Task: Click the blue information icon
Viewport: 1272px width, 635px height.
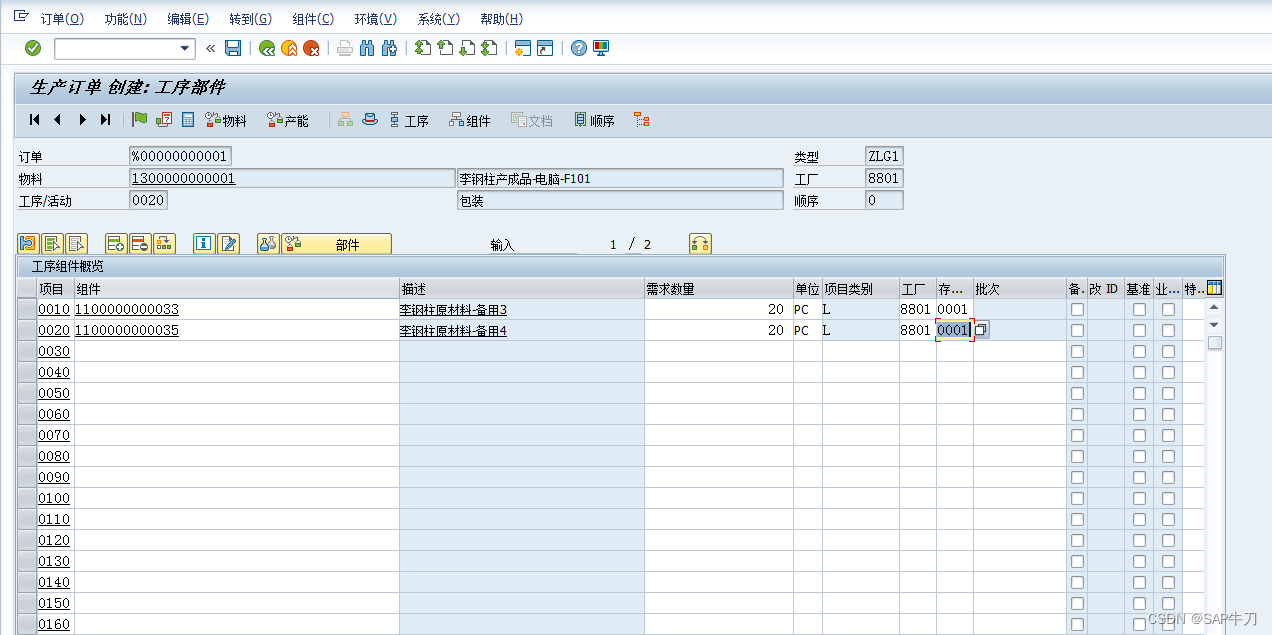Action: (204, 243)
